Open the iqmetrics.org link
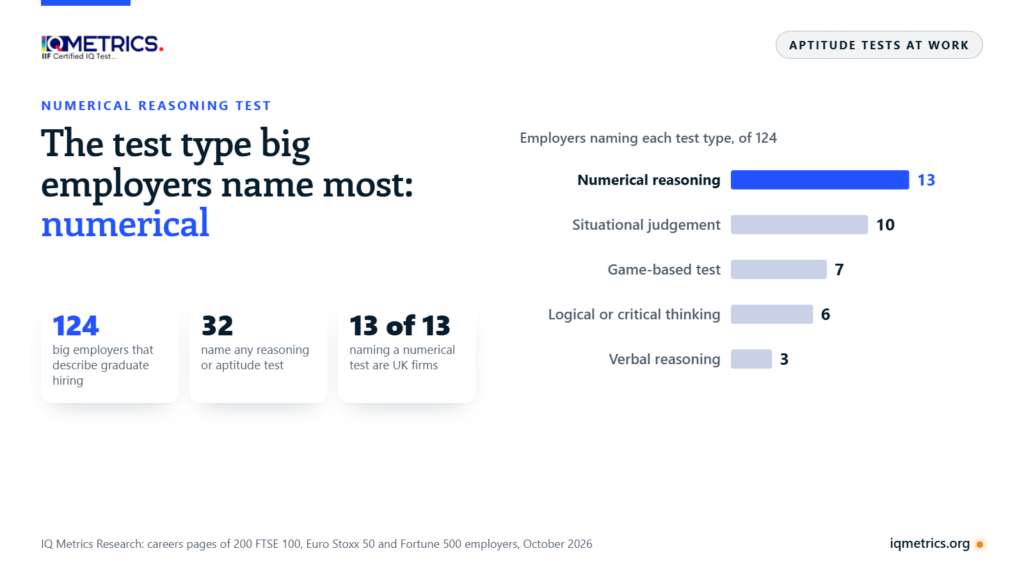Image resolution: width=1024 pixels, height=576 pixels. coord(929,543)
